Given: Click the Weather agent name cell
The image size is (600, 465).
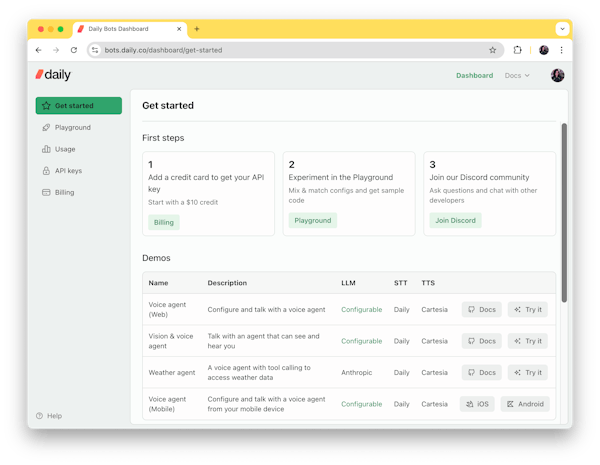Looking at the screenshot, I should pos(172,372).
